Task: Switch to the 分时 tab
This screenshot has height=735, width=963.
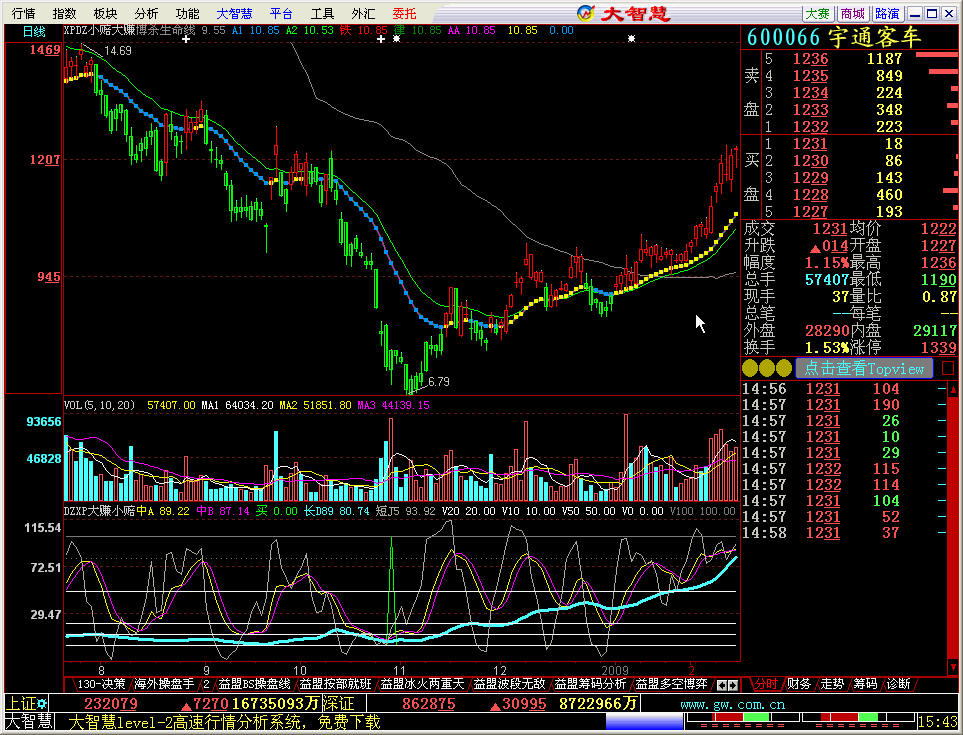Action: click(x=766, y=683)
